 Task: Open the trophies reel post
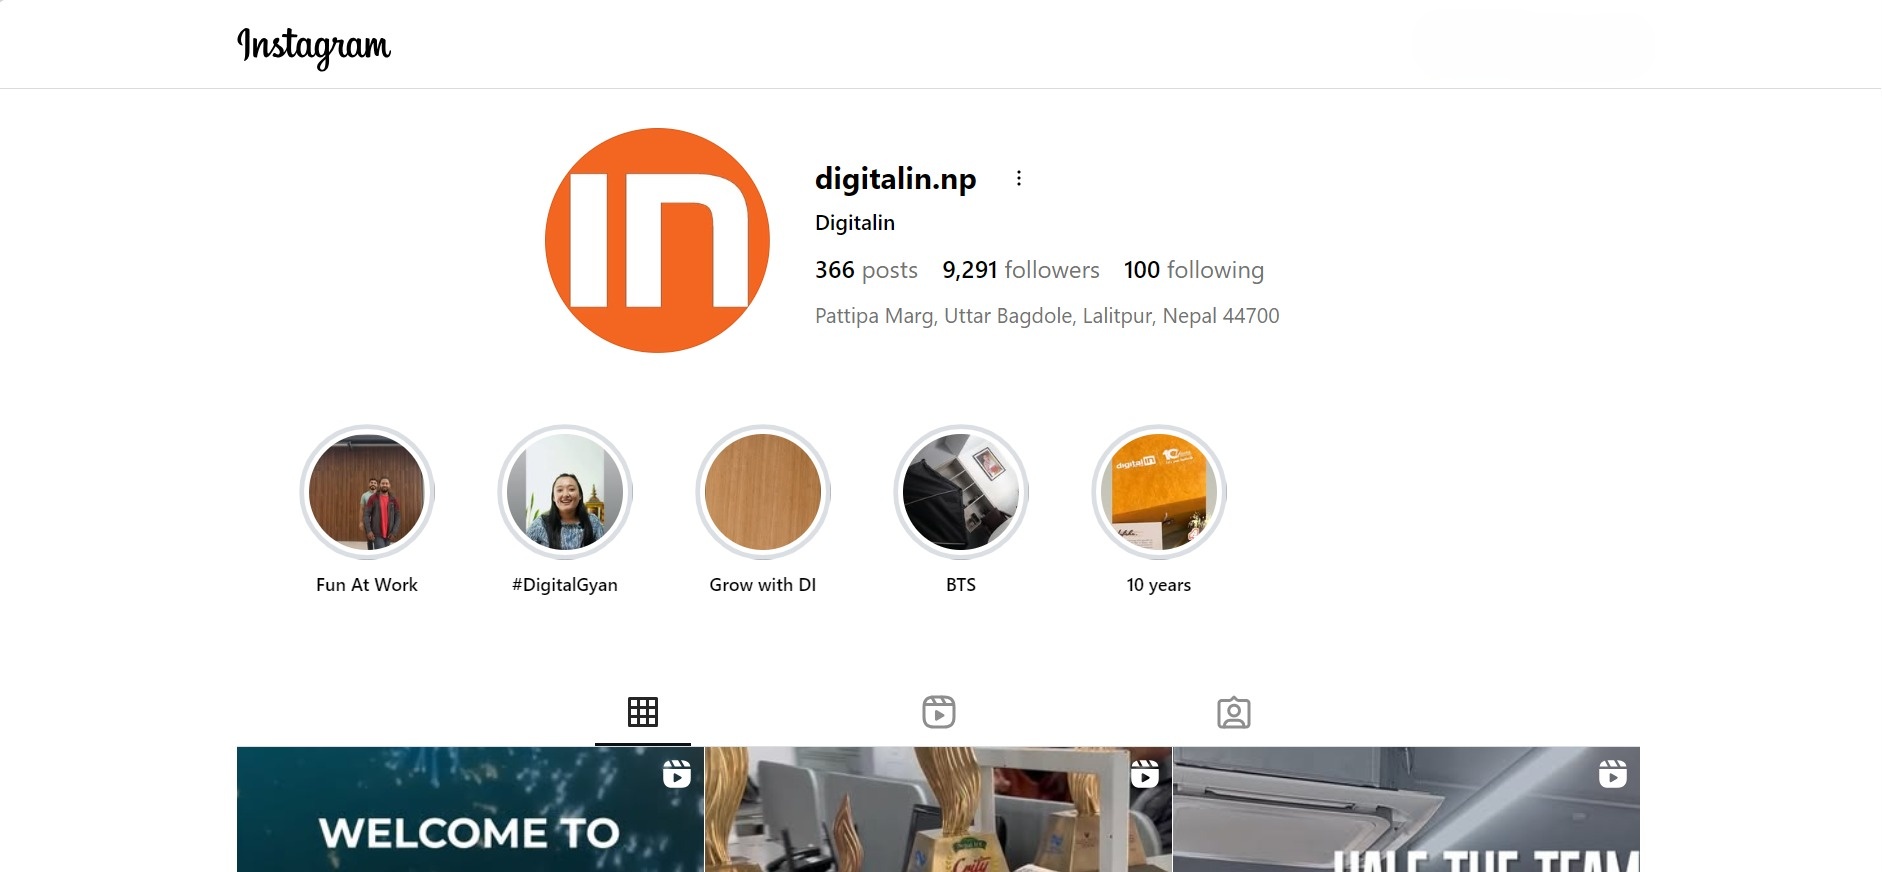pos(938,810)
